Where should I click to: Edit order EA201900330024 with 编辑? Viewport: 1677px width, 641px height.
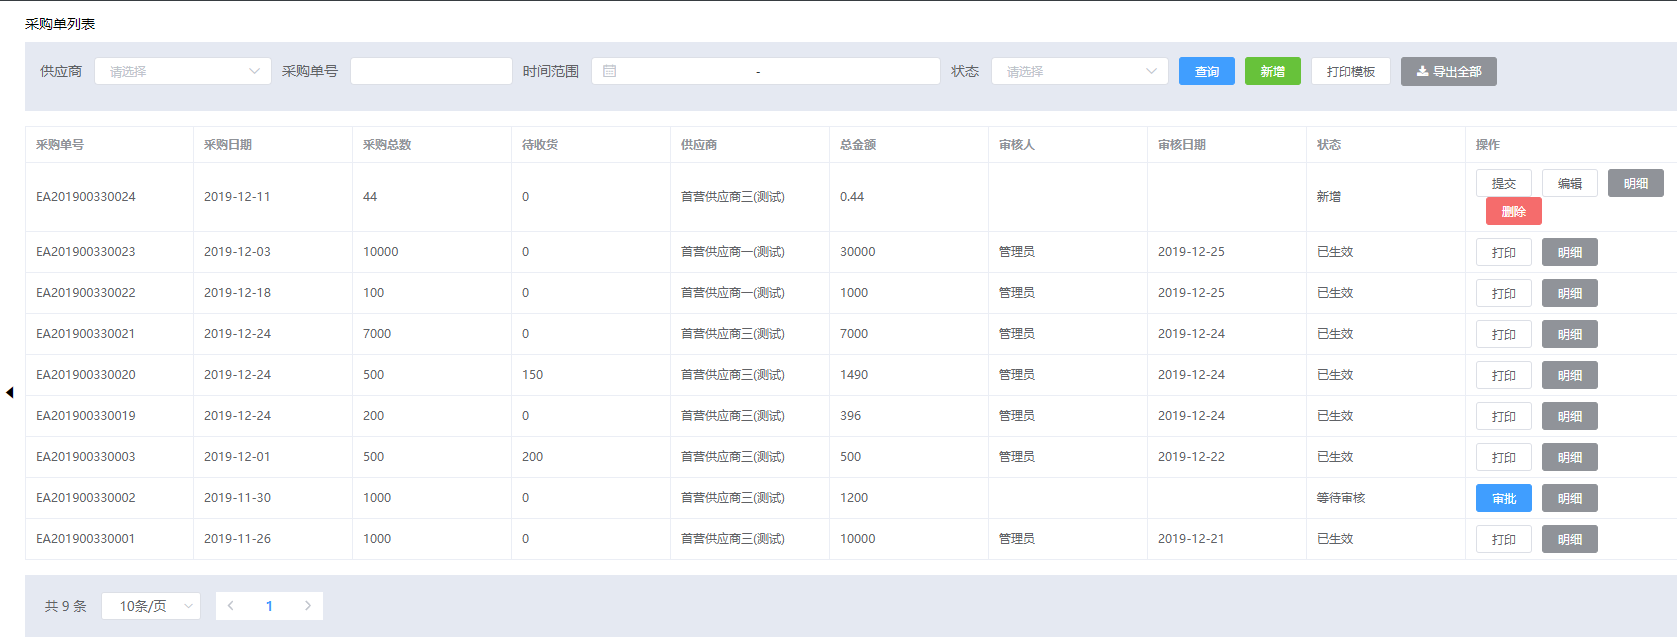tap(1569, 183)
